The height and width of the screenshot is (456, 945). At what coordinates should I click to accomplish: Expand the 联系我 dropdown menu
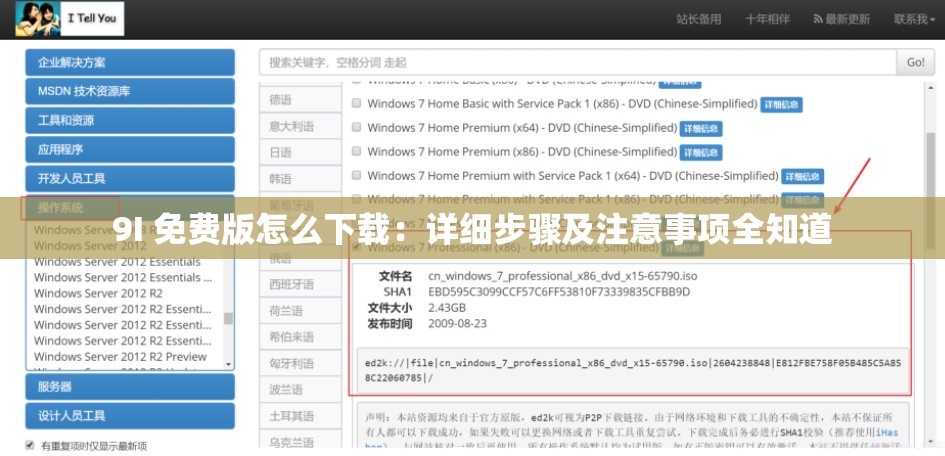[915, 19]
